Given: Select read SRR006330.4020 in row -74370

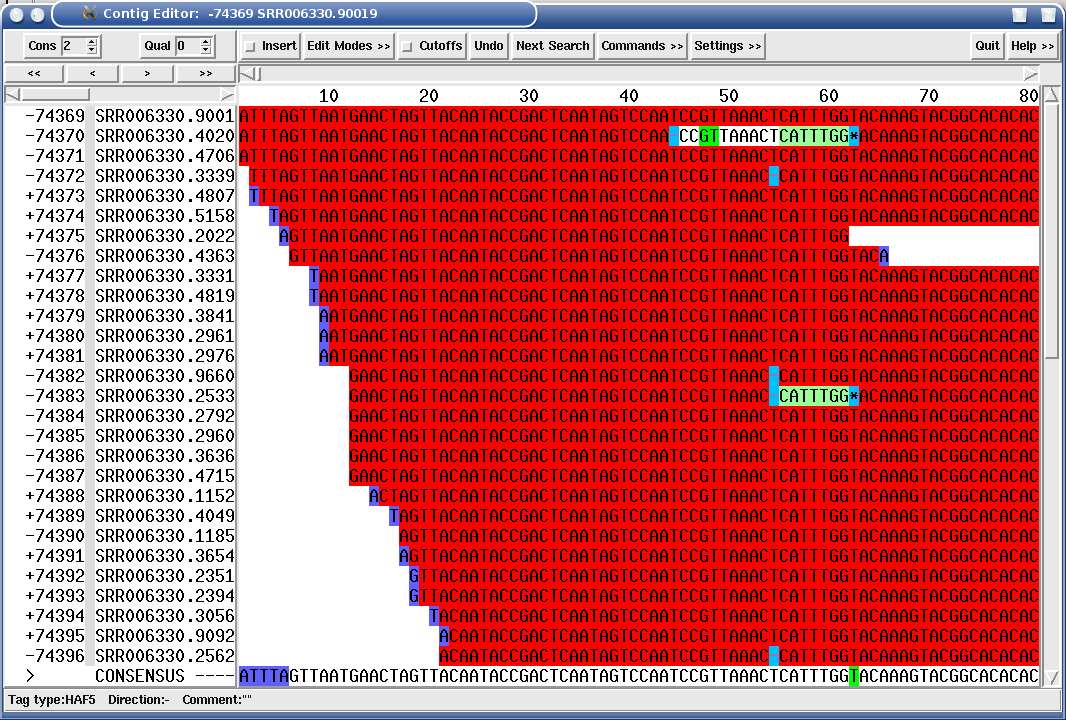Looking at the screenshot, I should tap(165, 136).
